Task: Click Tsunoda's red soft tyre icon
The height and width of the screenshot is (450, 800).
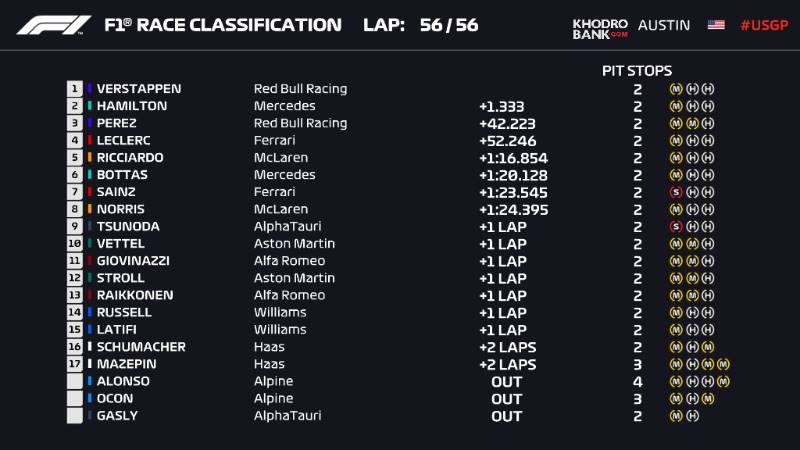Action: pos(676,226)
